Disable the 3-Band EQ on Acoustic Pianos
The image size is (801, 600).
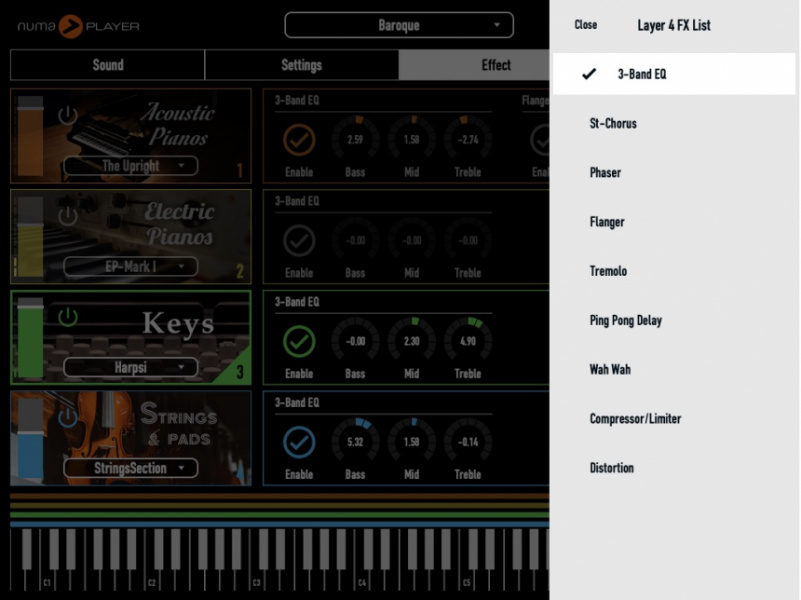pos(299,139)
